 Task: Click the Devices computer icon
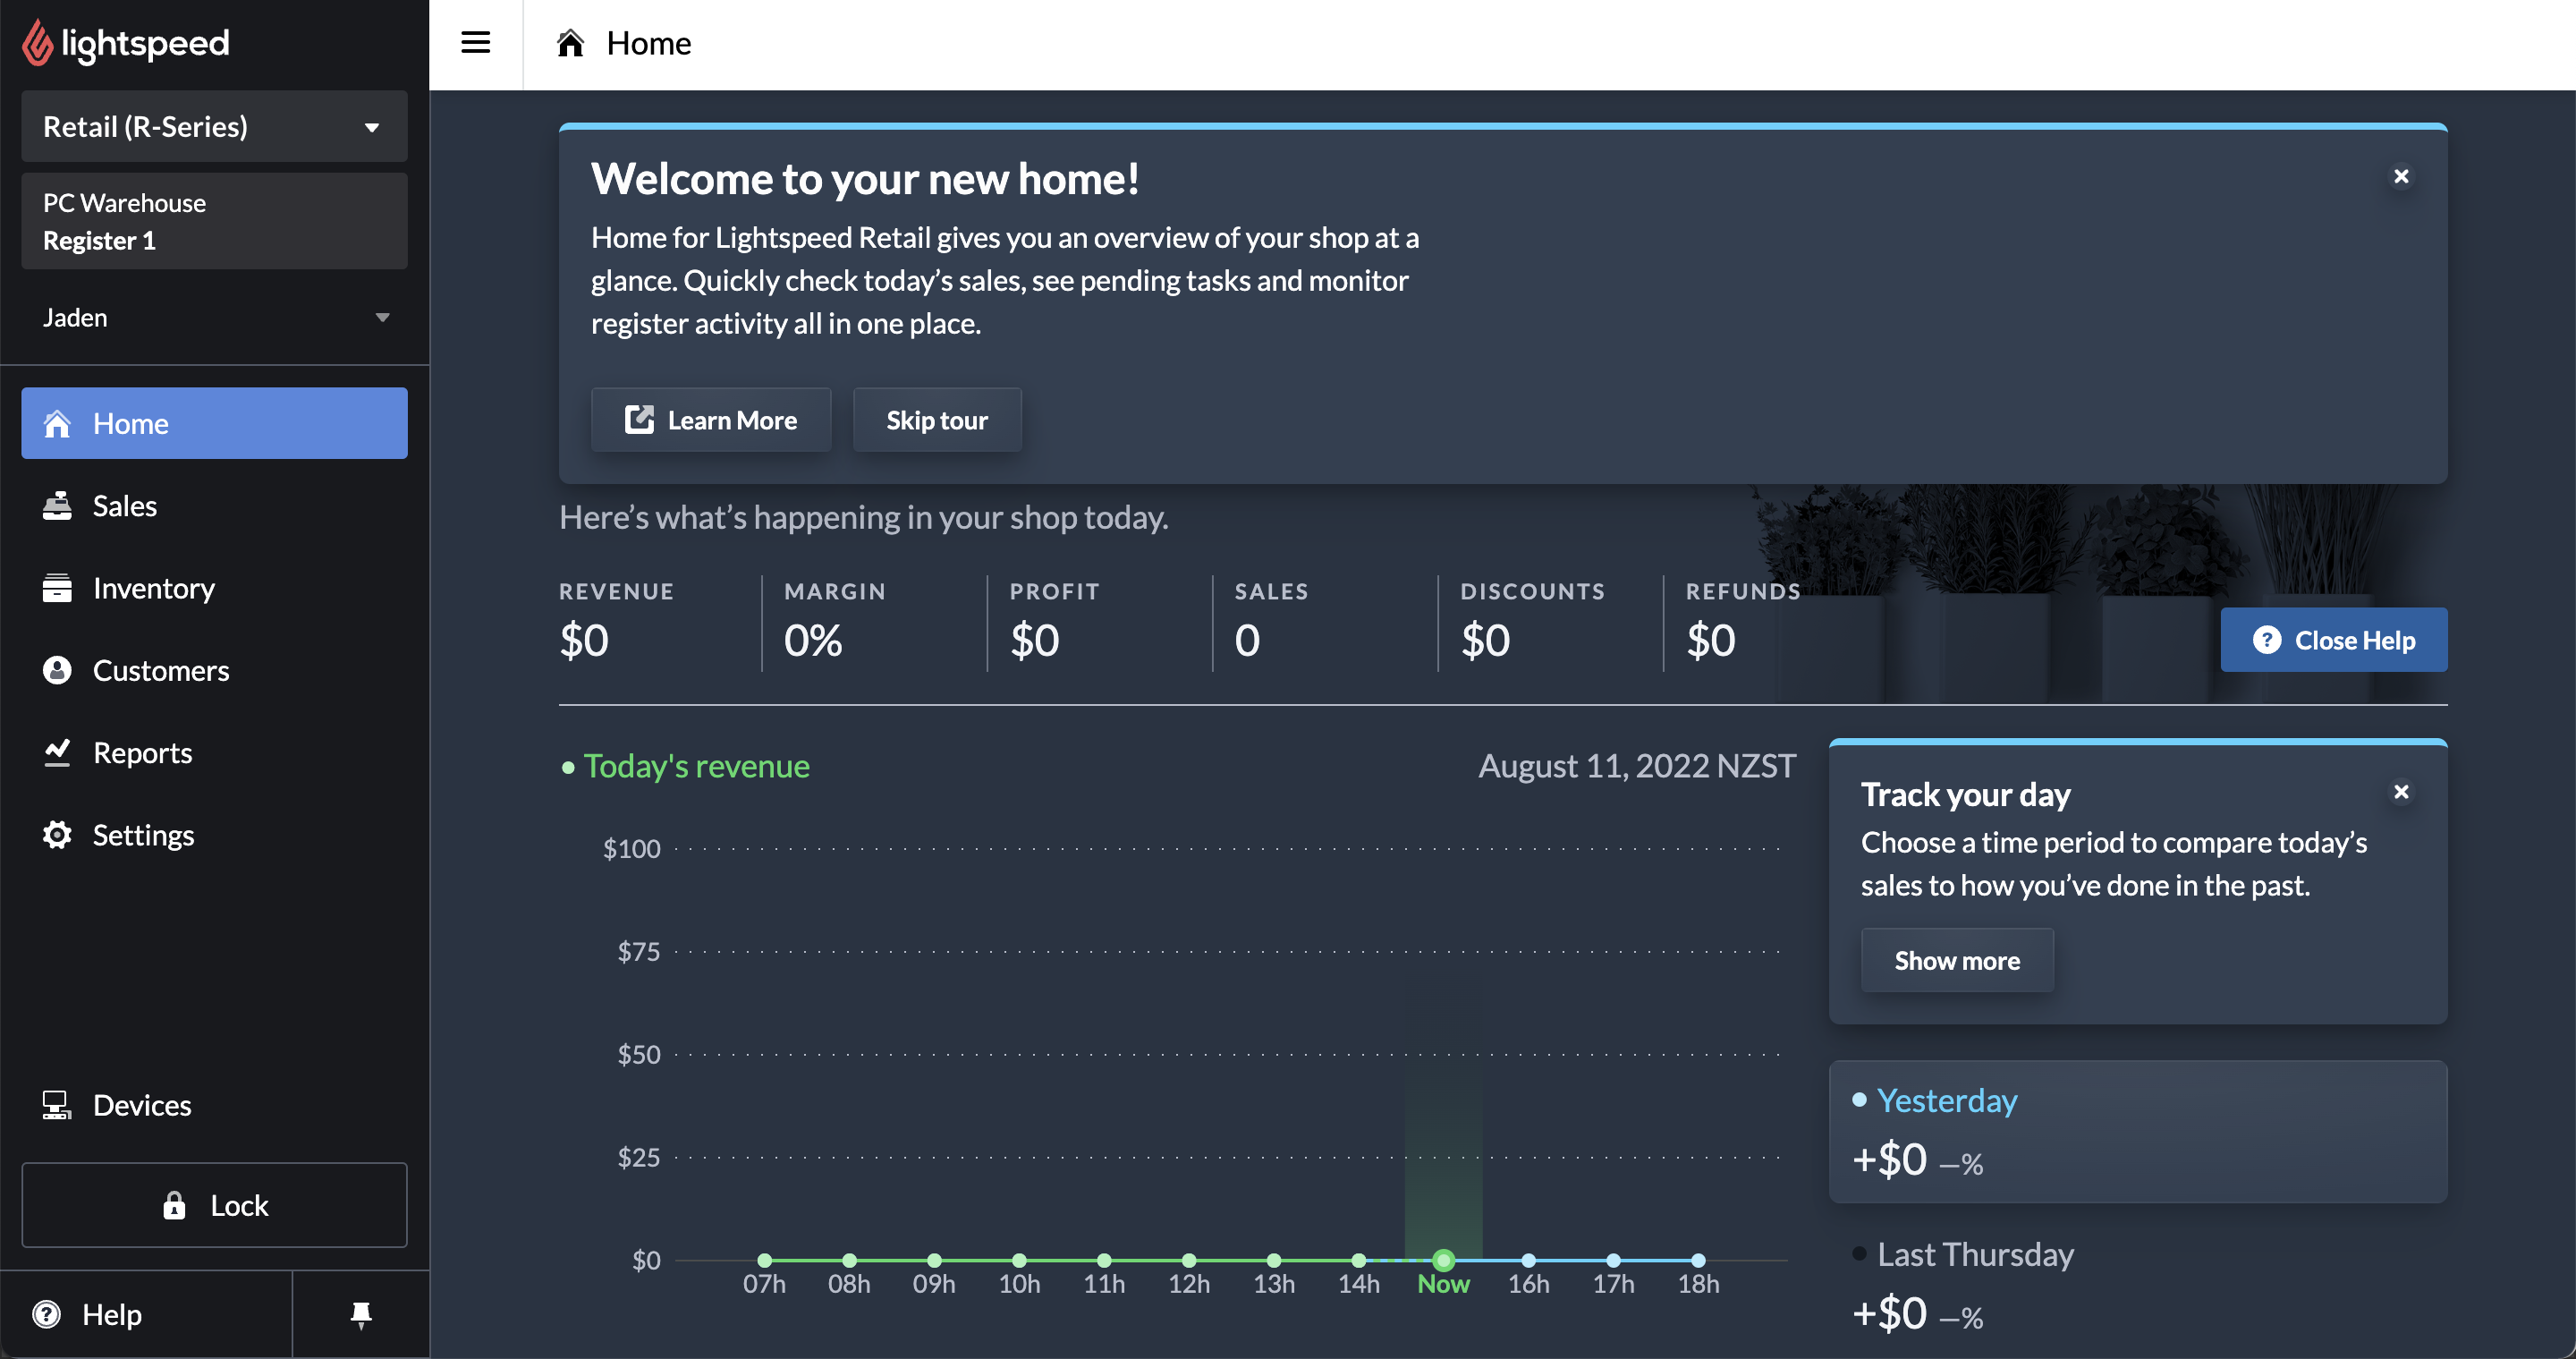pyautogui.click(x=57, y=1105)
